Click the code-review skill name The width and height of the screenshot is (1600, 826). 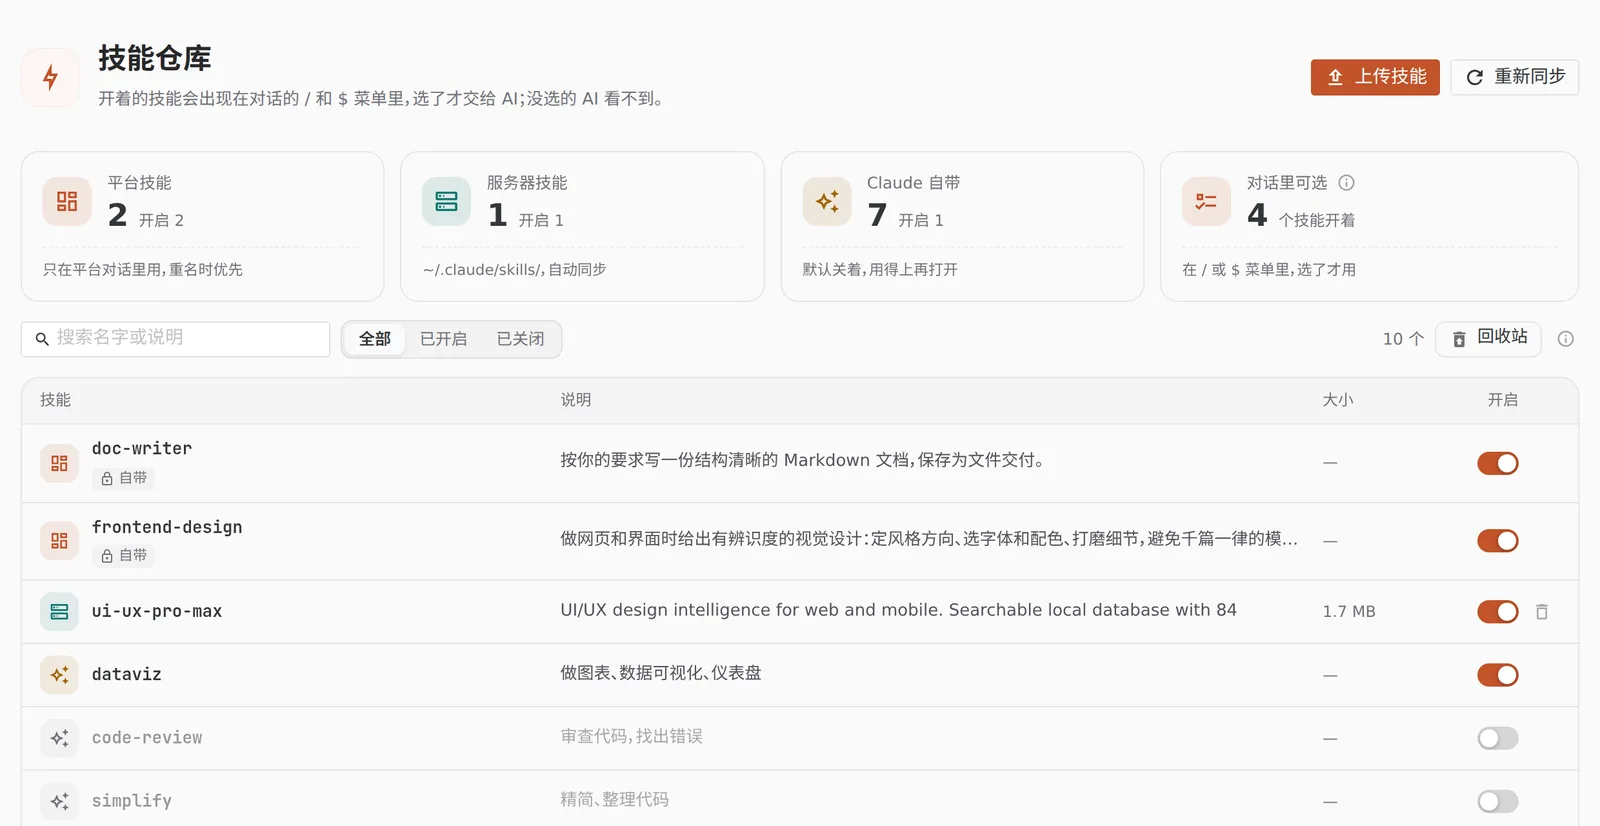pyautogui.click(x=147, y=738)
